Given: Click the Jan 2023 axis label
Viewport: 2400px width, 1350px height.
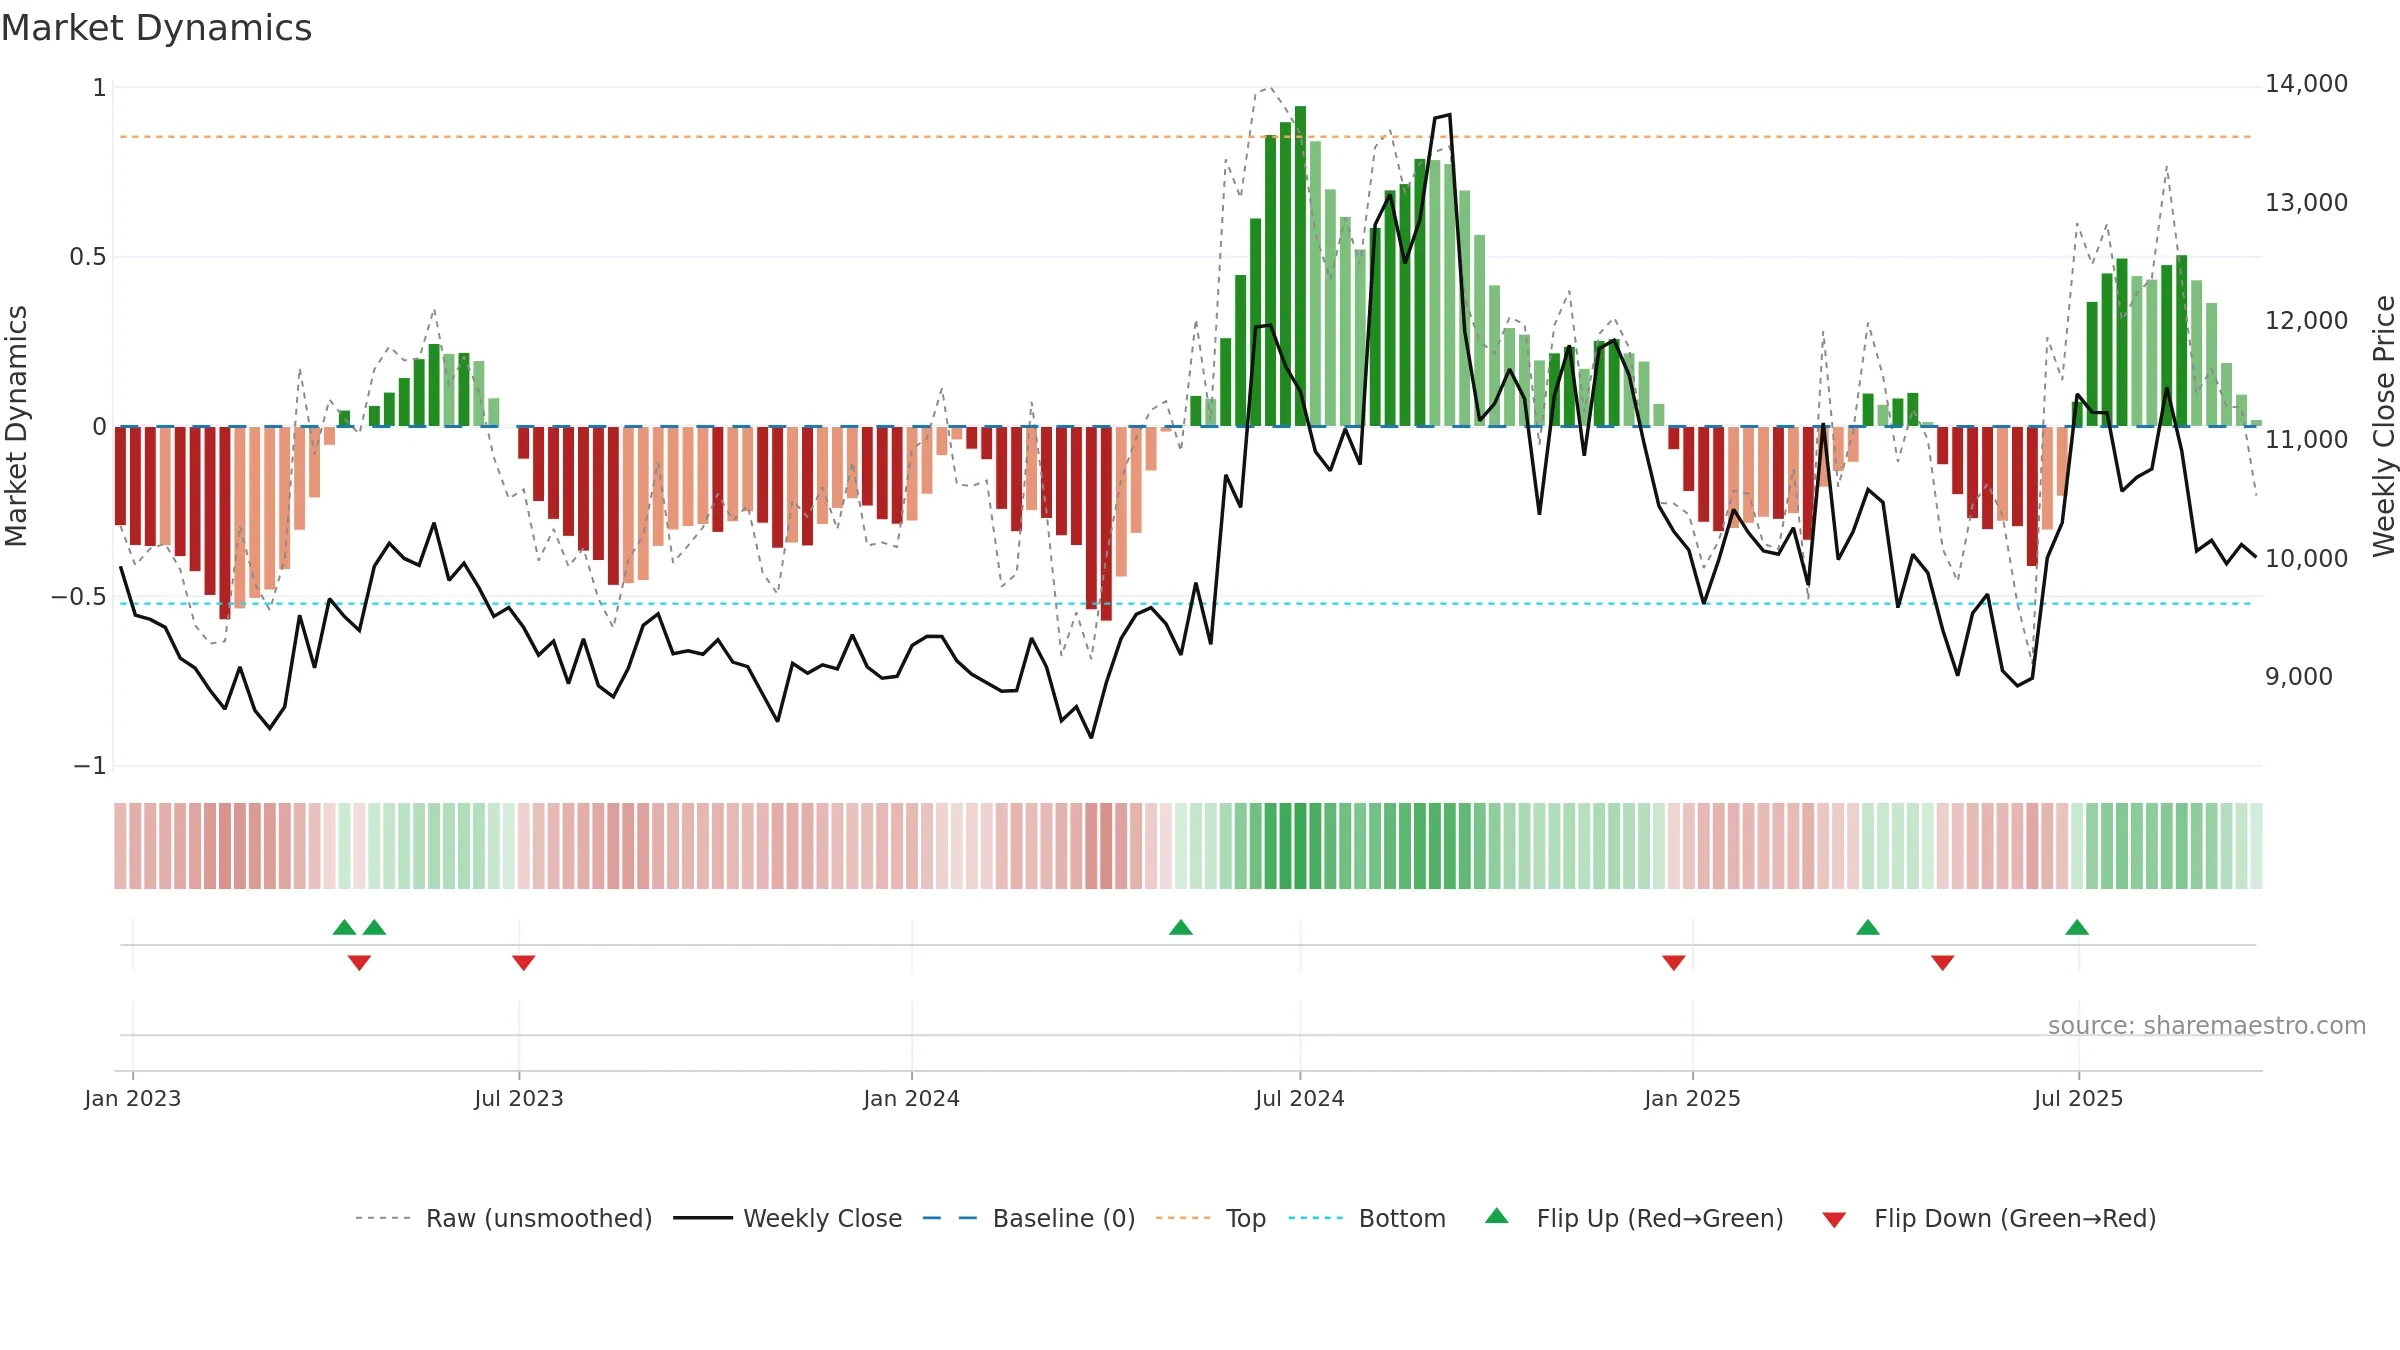Looking at the screenshot, I should point(133,1098).
